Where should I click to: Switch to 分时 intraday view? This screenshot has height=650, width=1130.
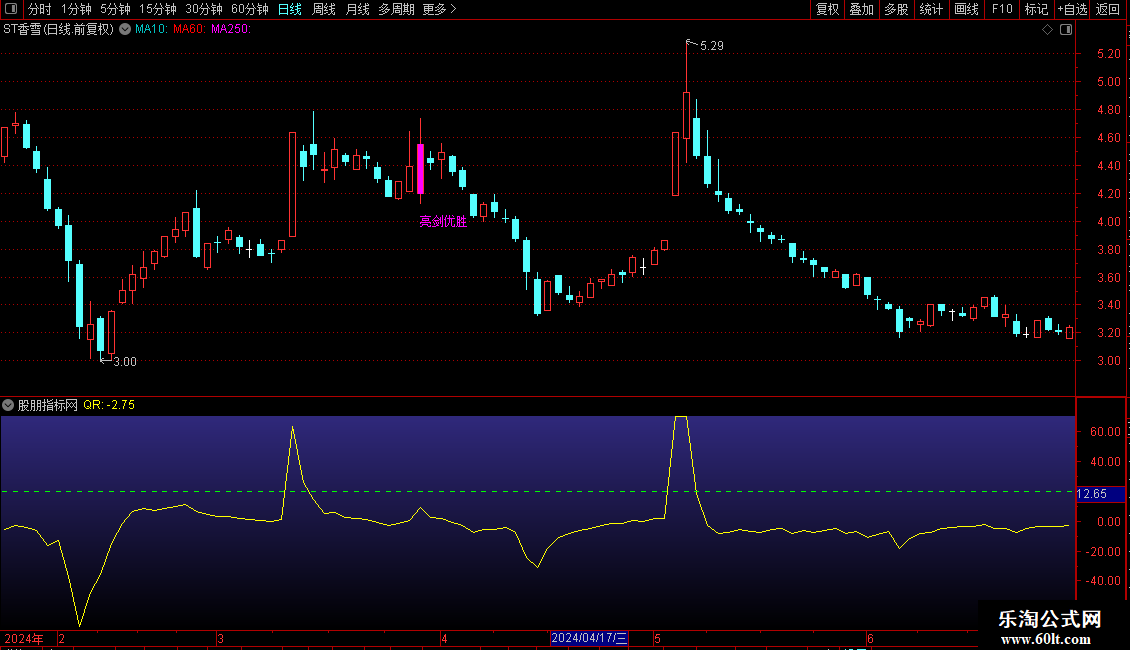40,9
